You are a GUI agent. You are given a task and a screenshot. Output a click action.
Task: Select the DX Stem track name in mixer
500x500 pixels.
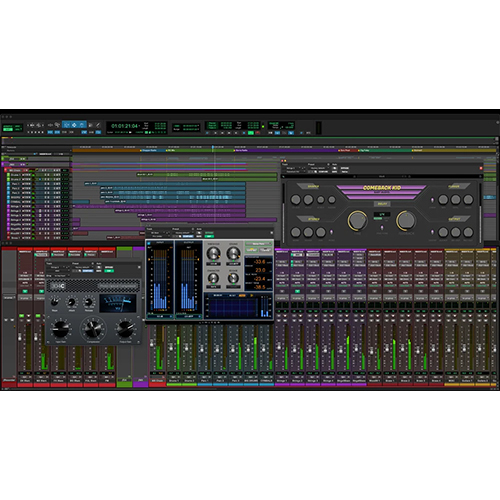point(25,380)
